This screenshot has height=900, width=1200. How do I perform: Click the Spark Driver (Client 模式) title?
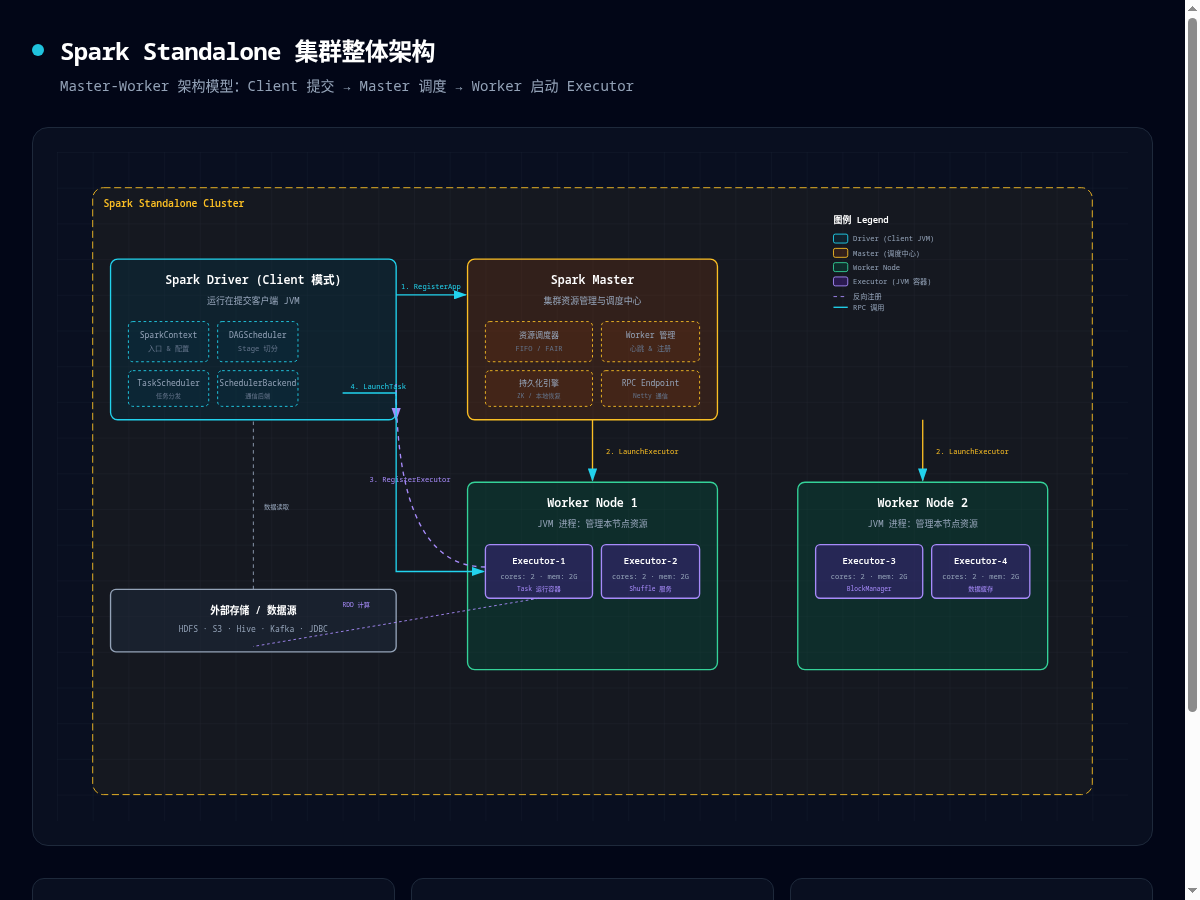253,280
